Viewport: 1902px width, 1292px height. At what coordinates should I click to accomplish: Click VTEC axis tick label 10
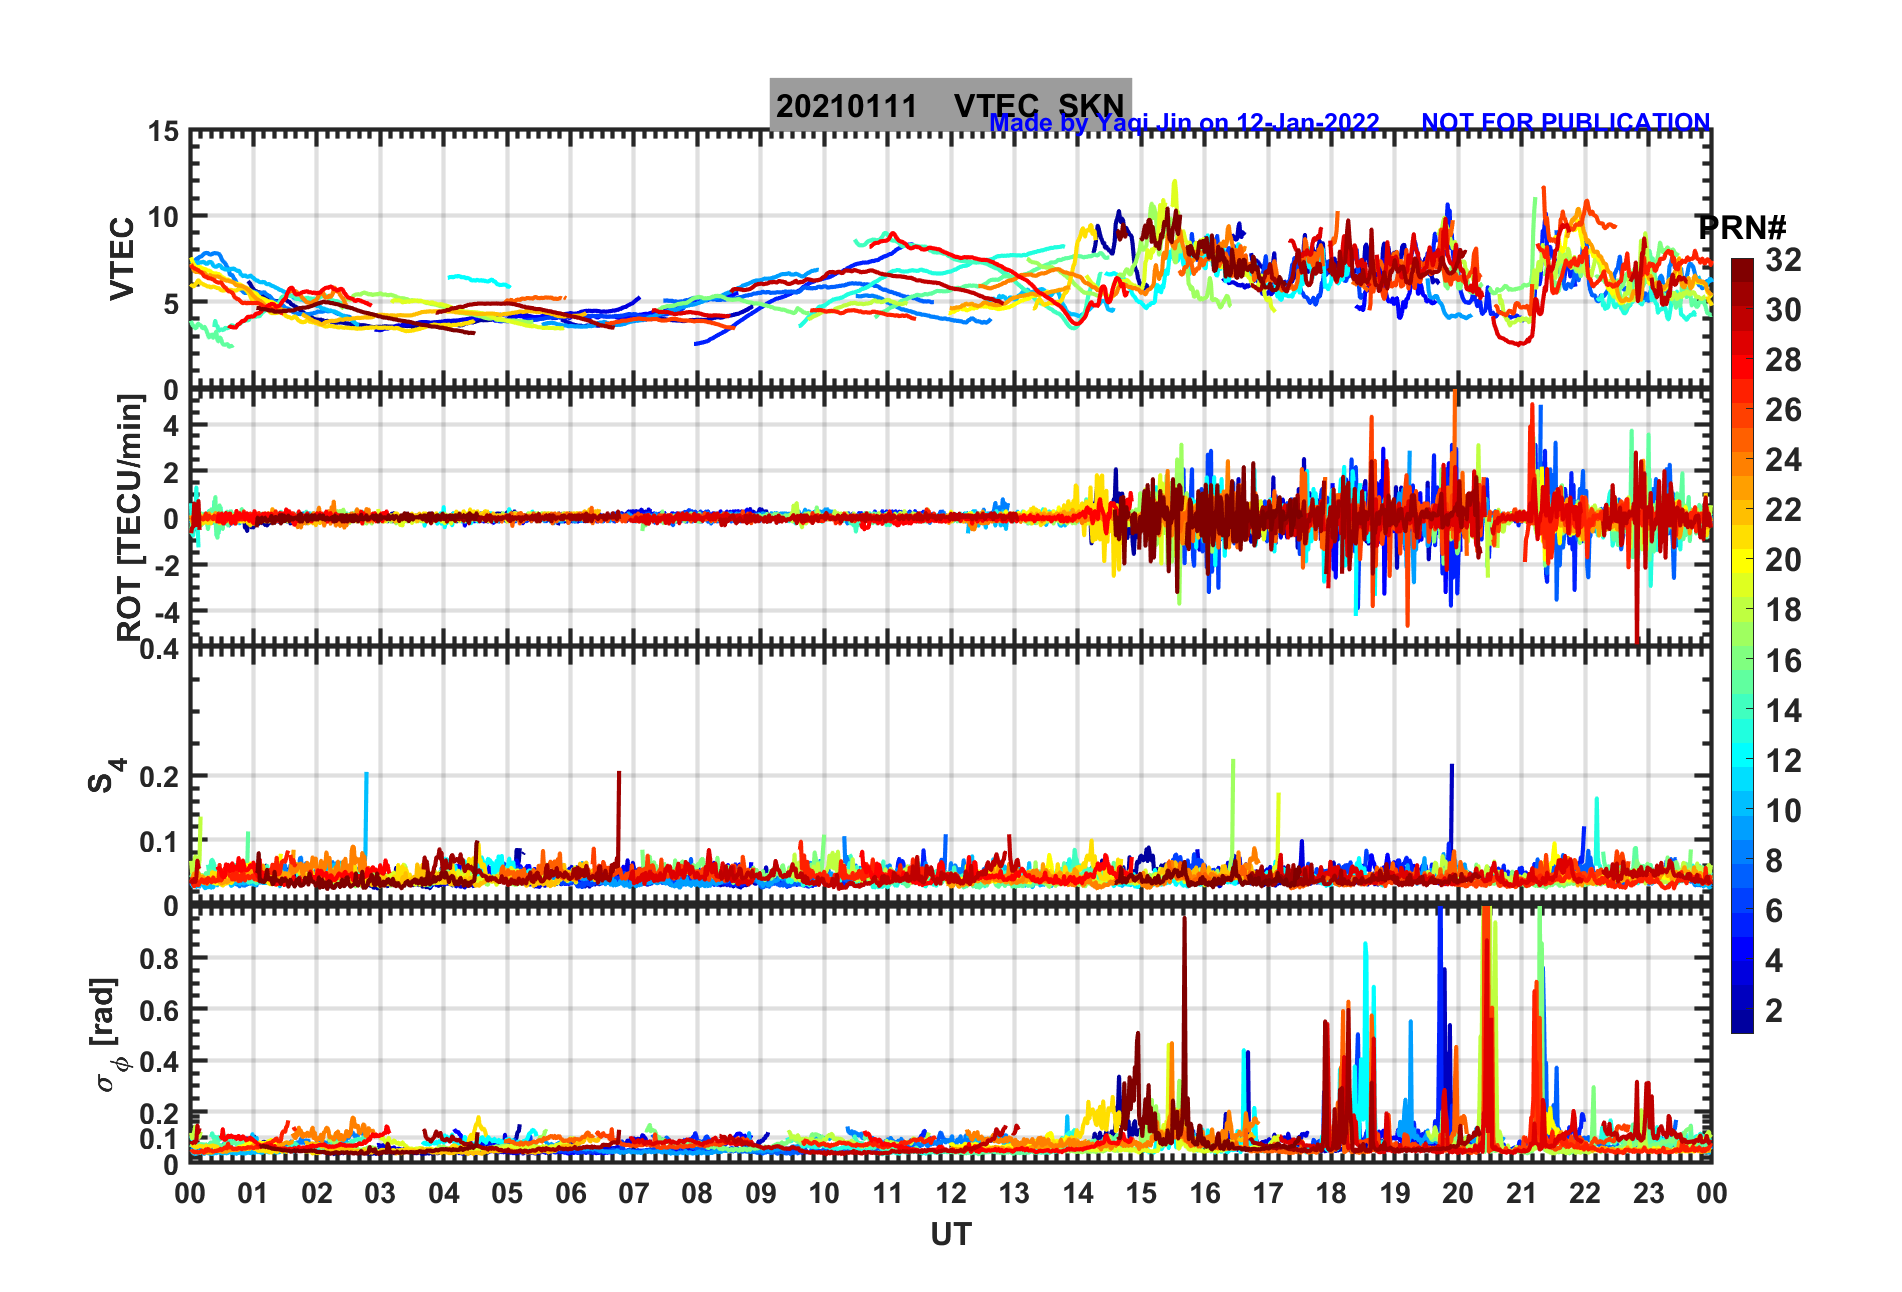163,217
